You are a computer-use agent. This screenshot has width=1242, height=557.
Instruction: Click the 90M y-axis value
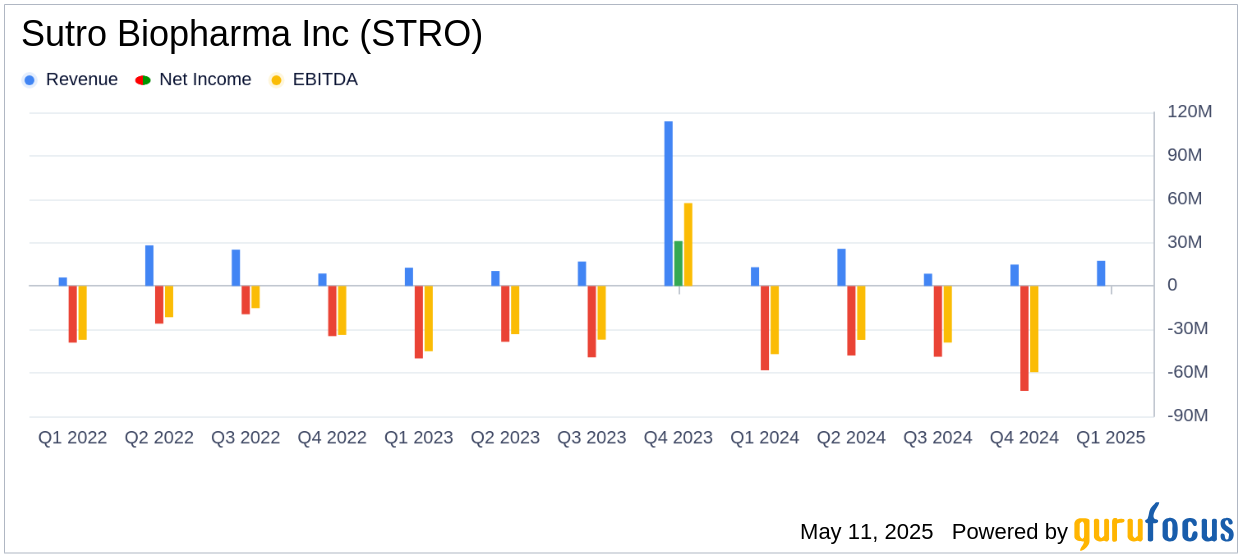pyautogui.click(x=1185, y=155)
